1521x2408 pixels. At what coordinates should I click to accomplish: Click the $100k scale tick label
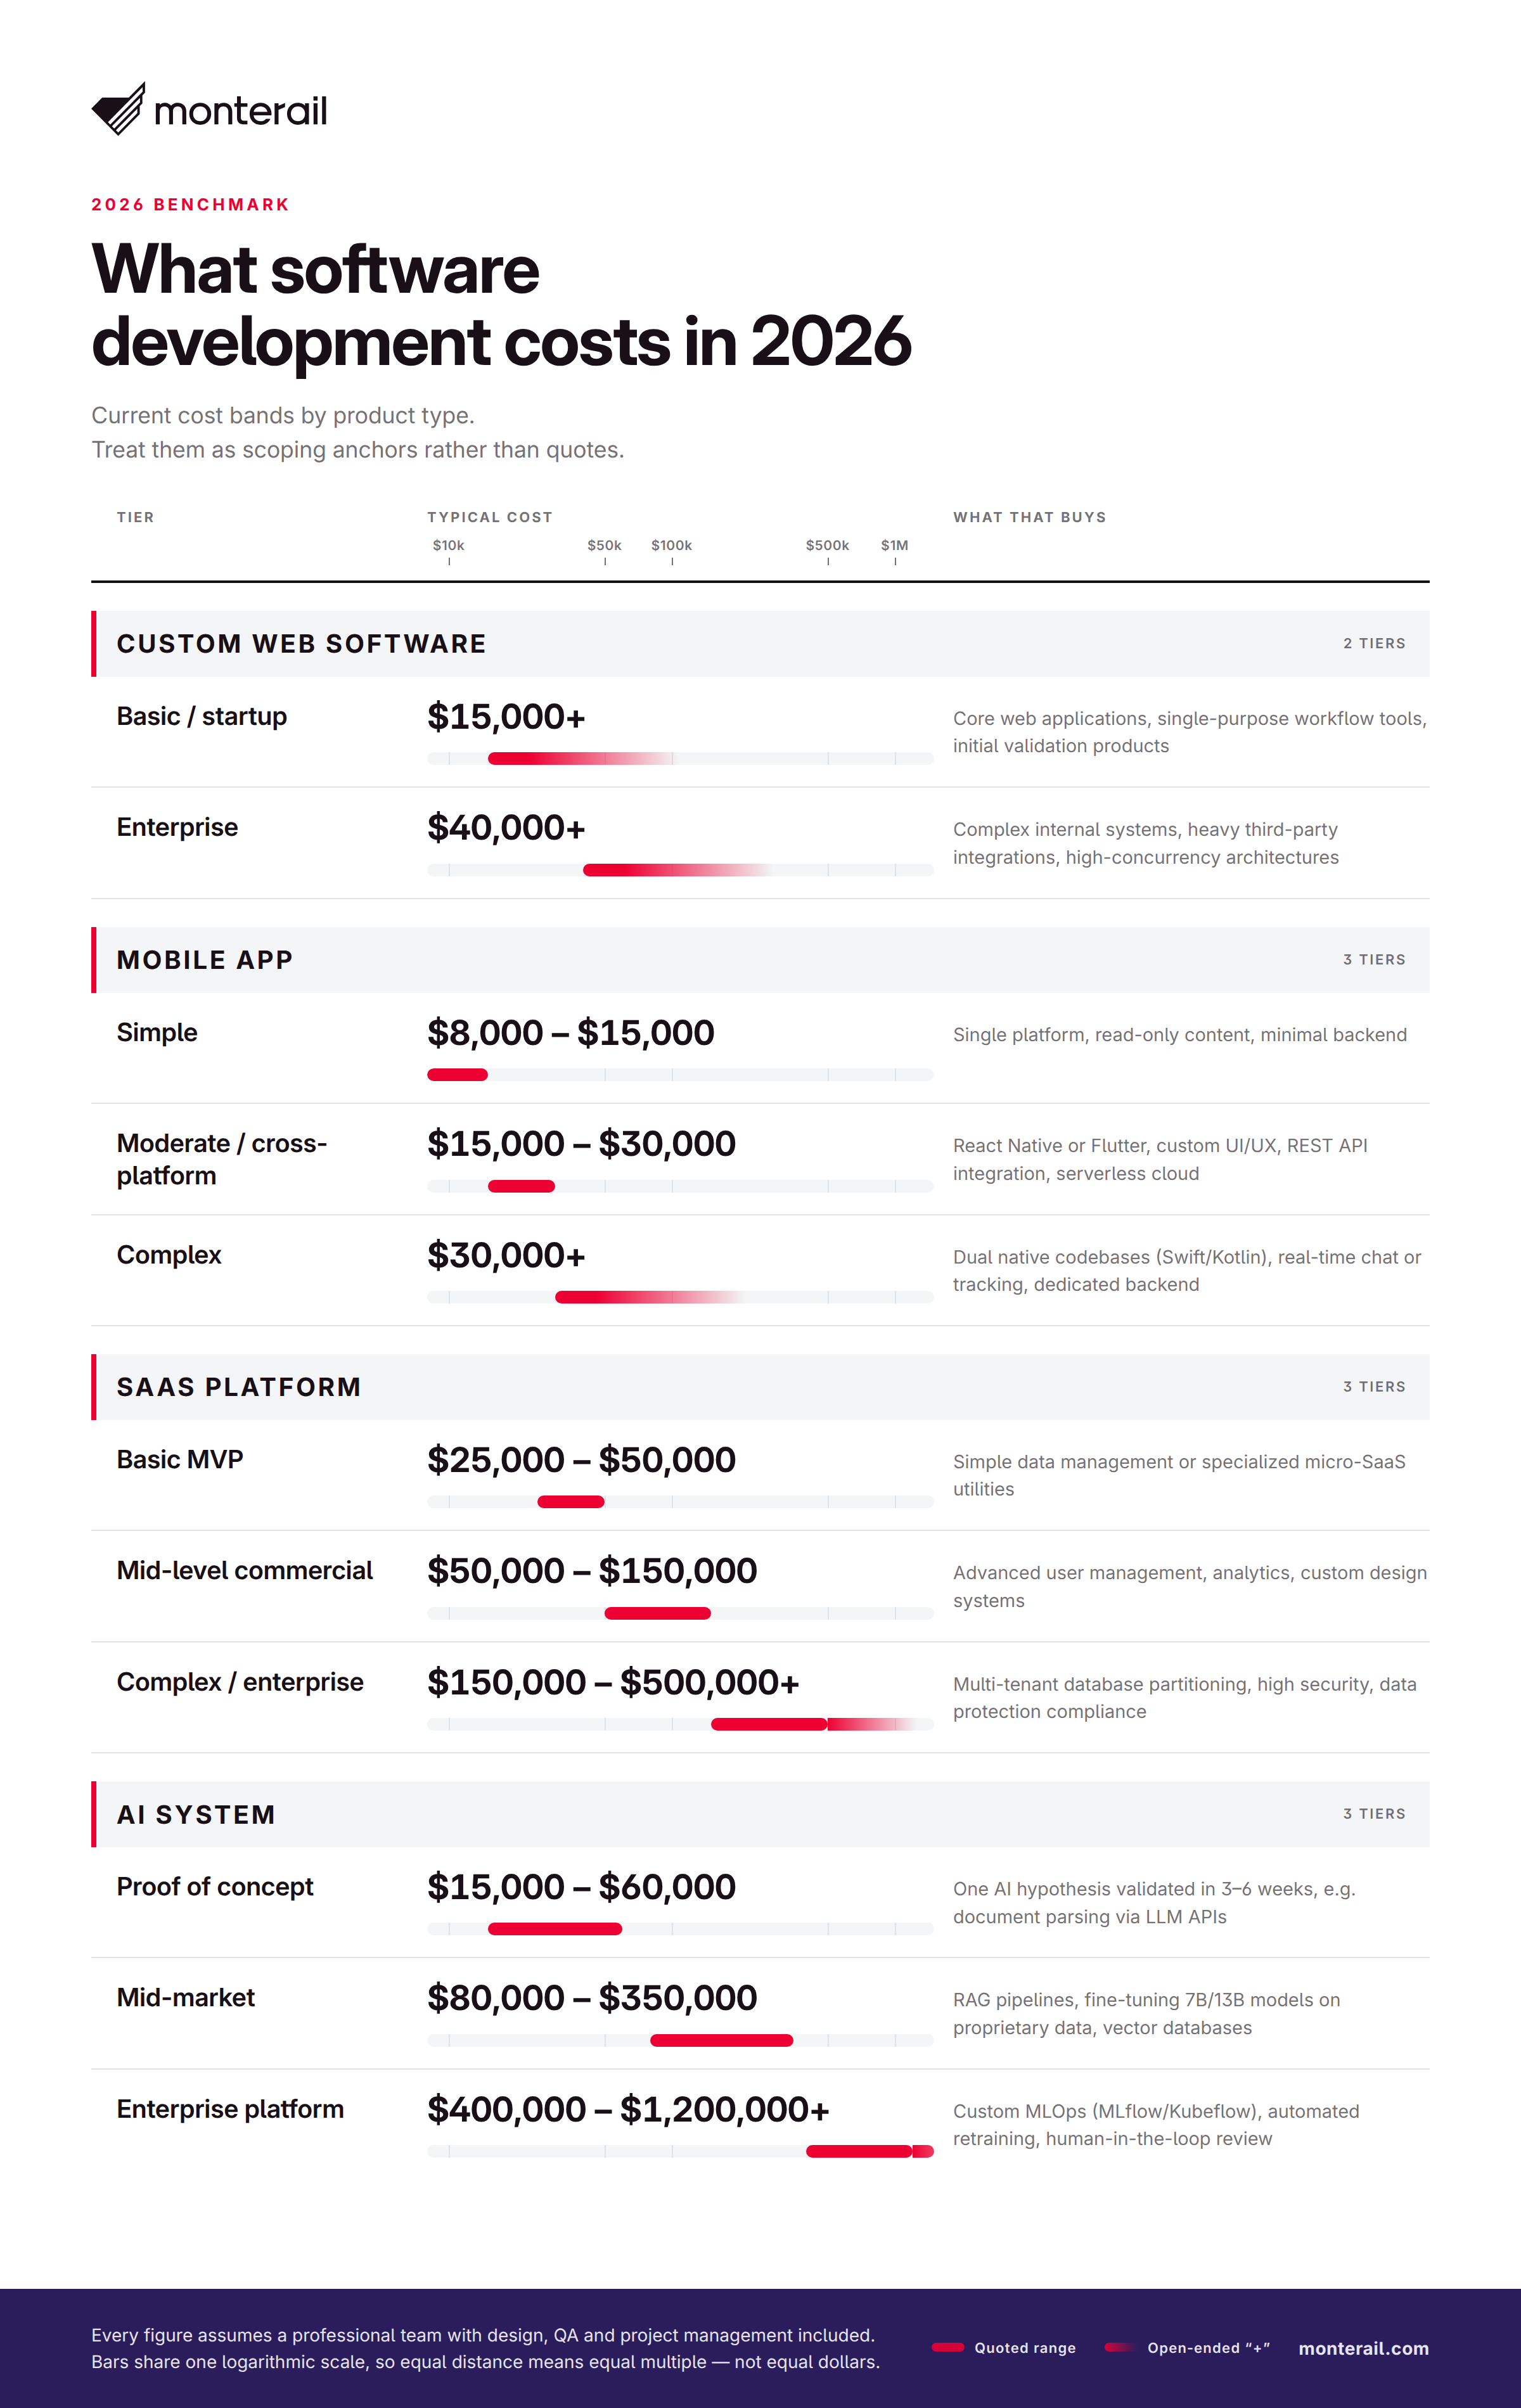(x=671, y=545)
